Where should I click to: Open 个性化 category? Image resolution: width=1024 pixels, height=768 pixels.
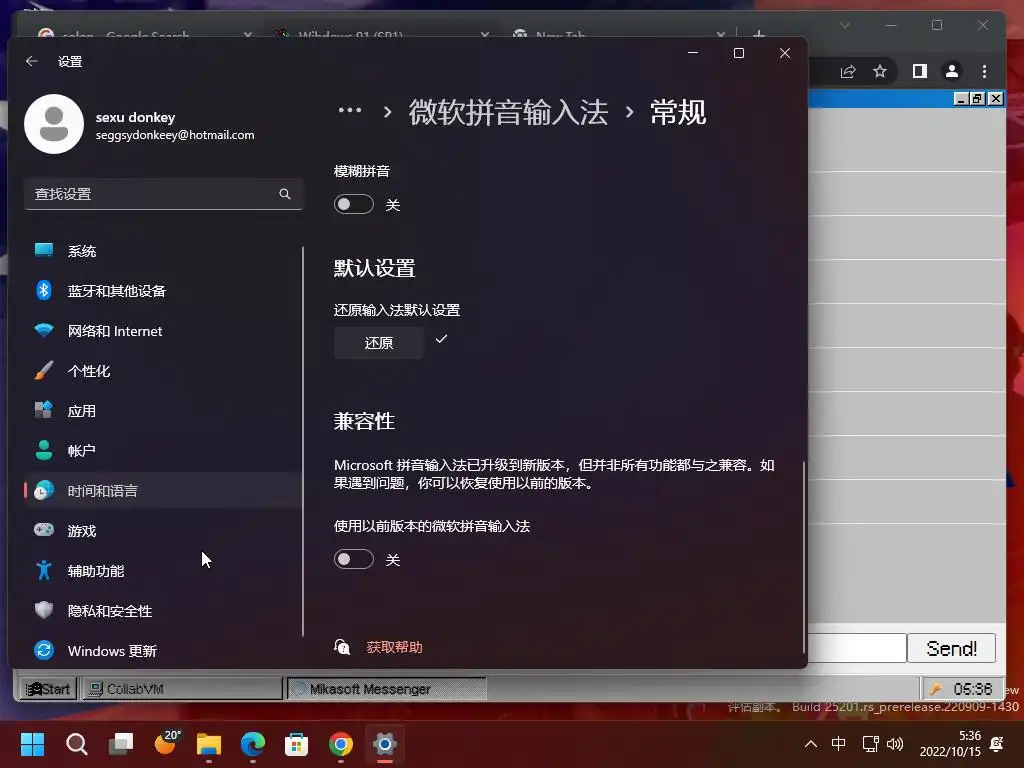(163, 371)
